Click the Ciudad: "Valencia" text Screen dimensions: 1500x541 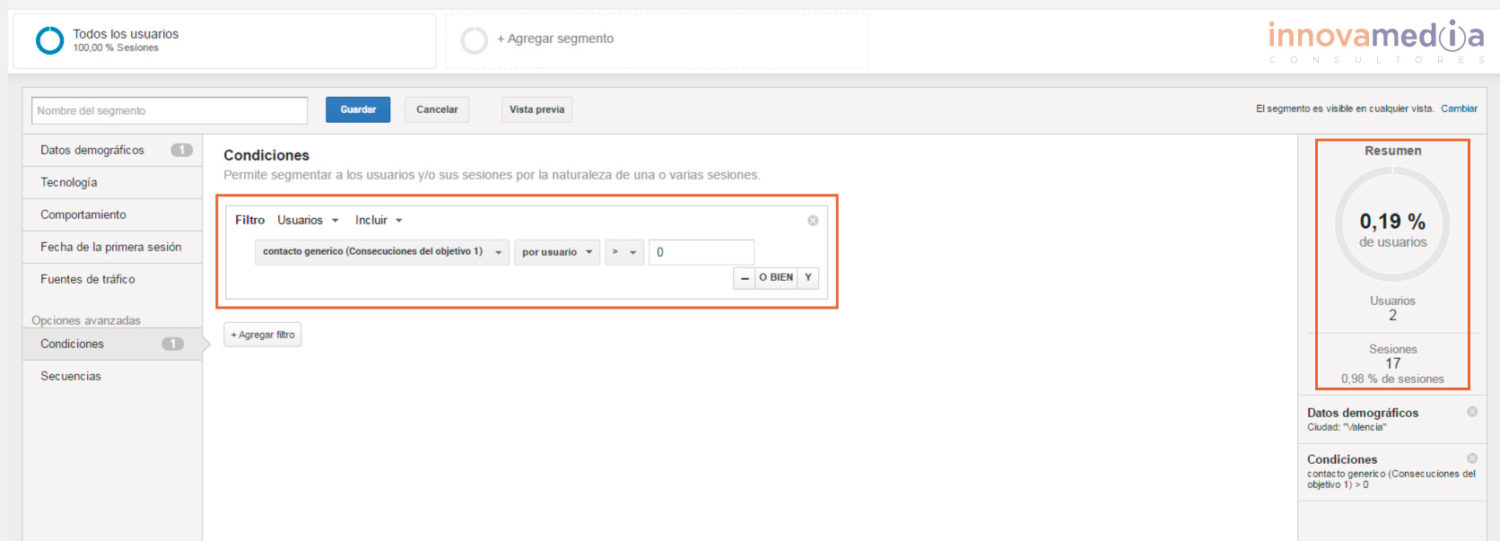tap(1347, 427)
